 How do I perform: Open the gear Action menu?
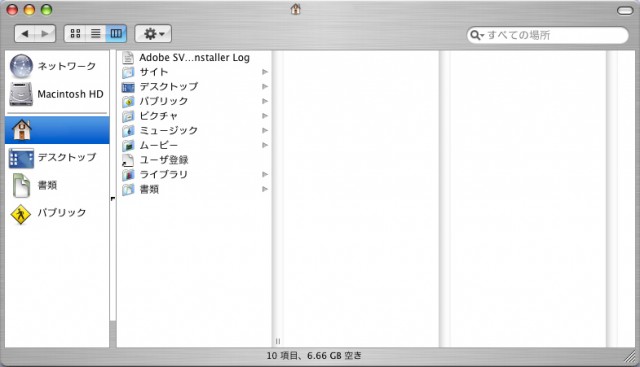[153, 33]
